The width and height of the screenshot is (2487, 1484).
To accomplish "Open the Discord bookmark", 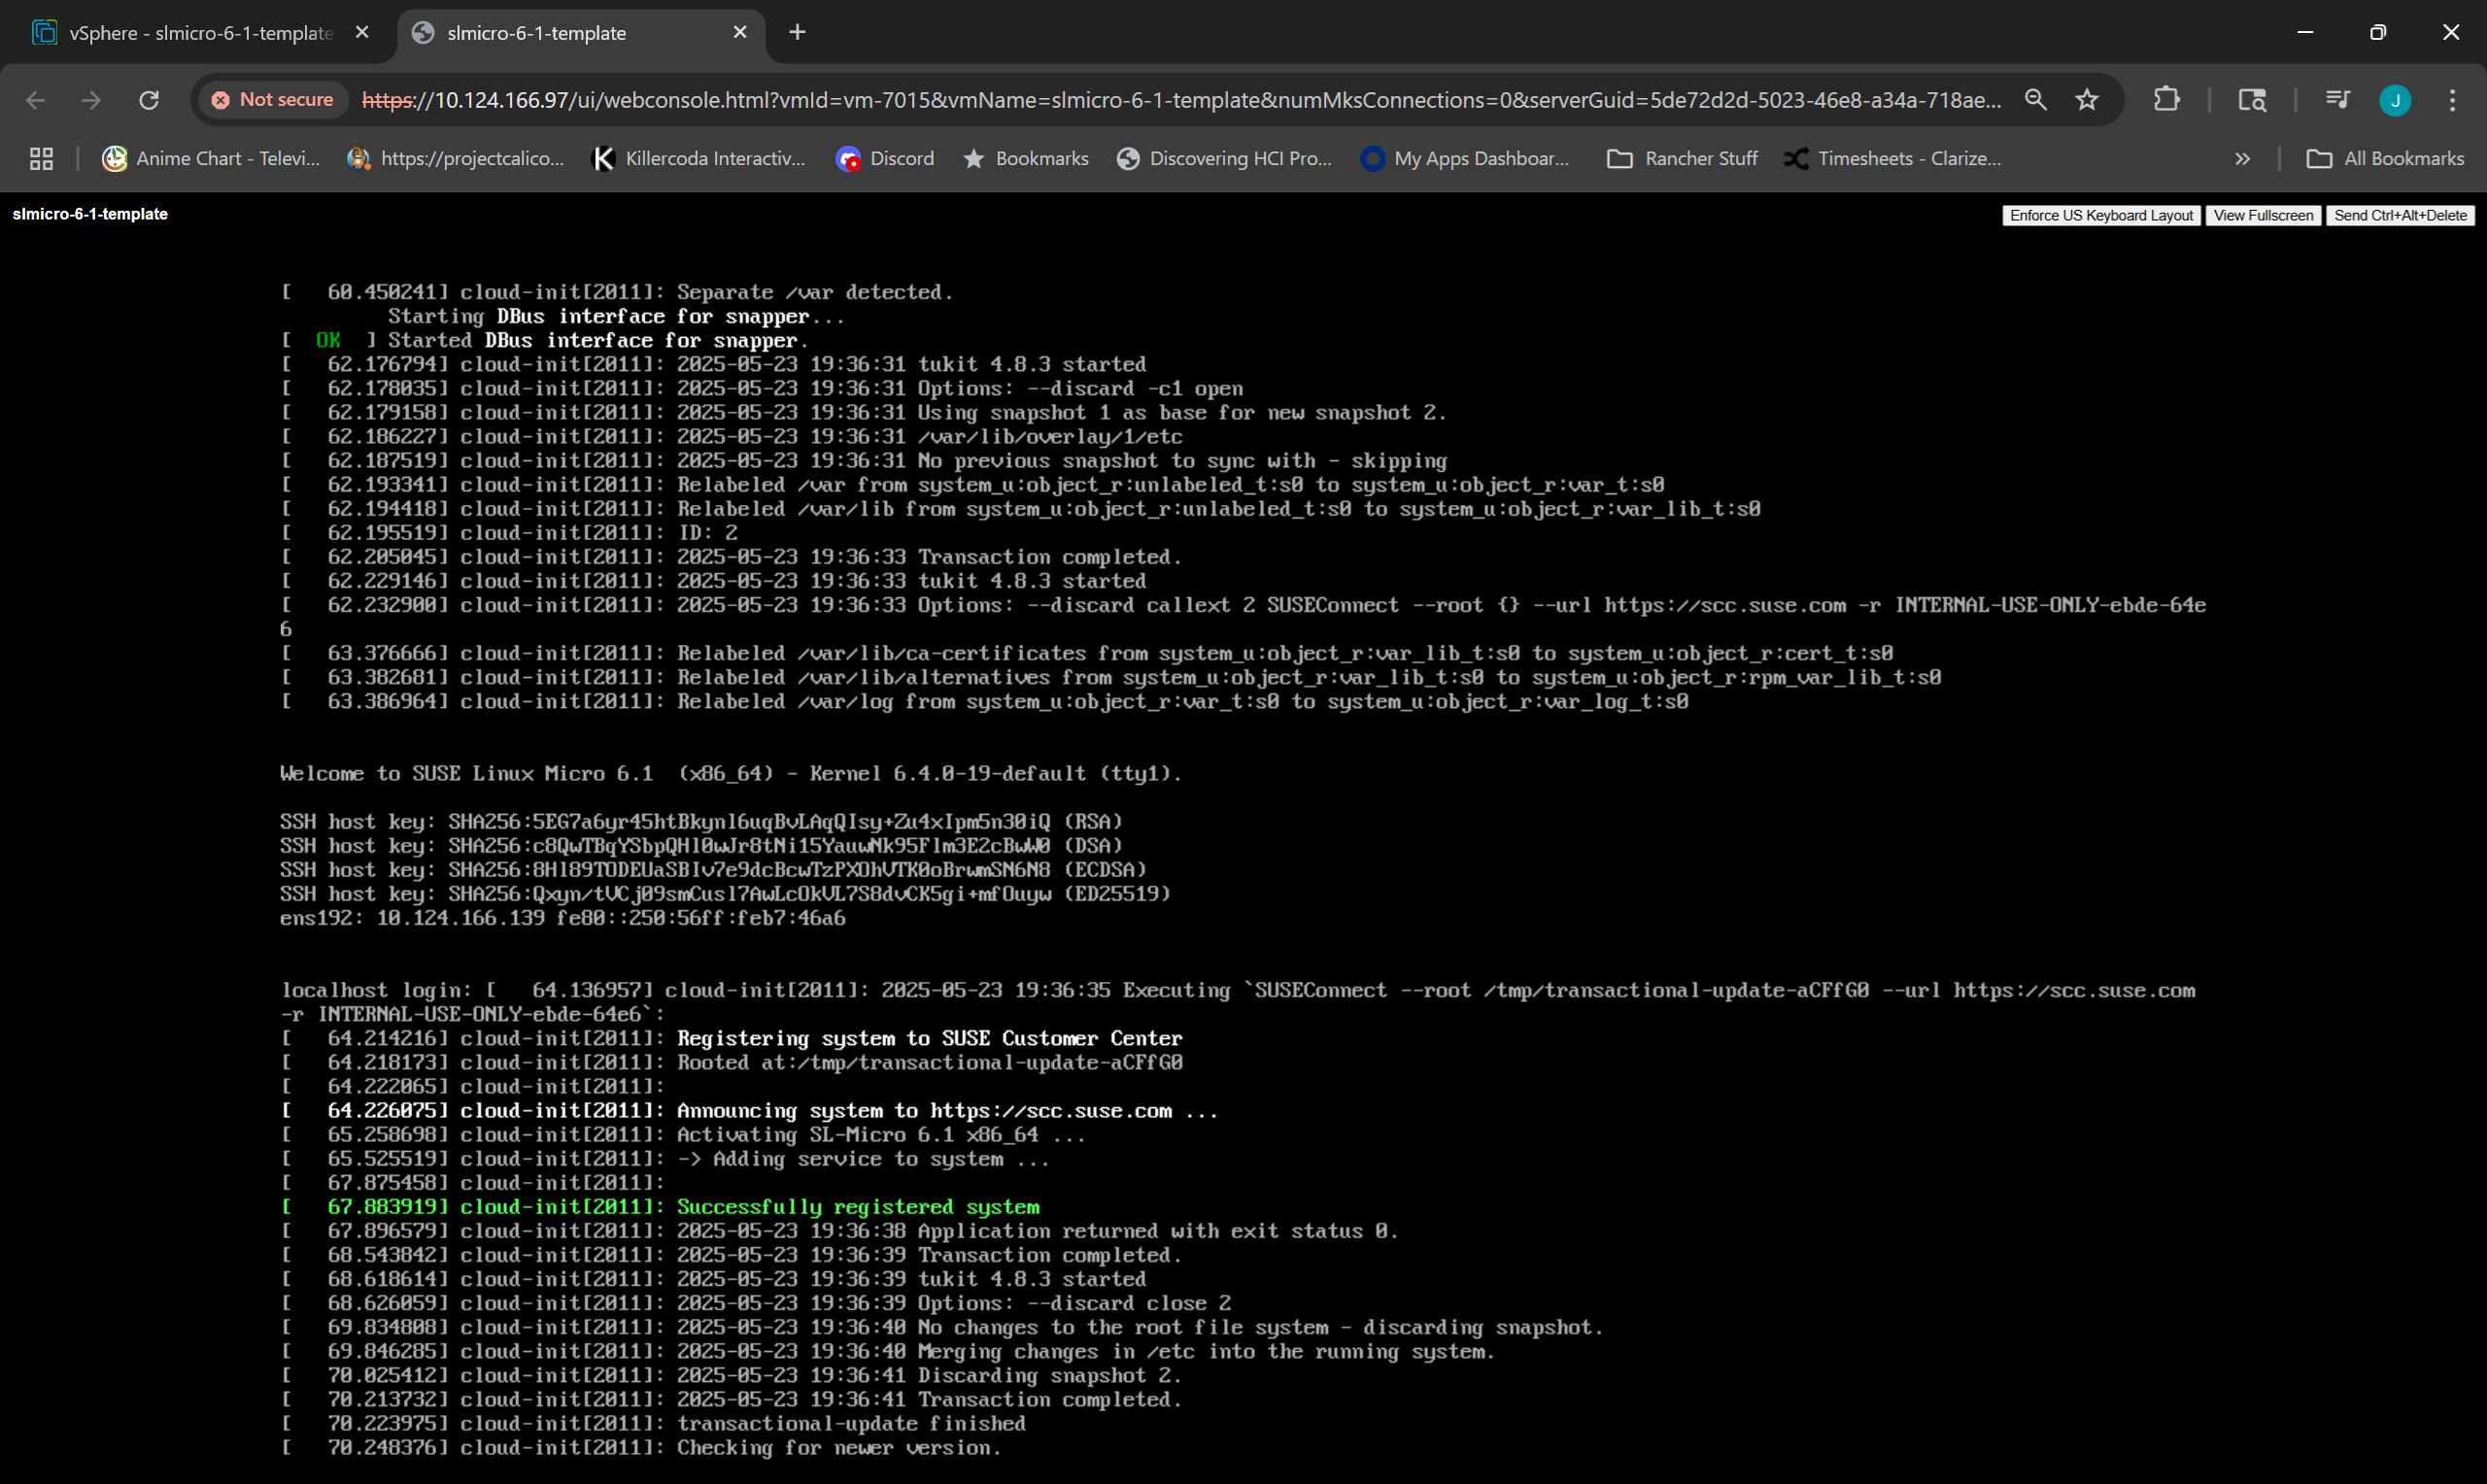I will 885,159.
